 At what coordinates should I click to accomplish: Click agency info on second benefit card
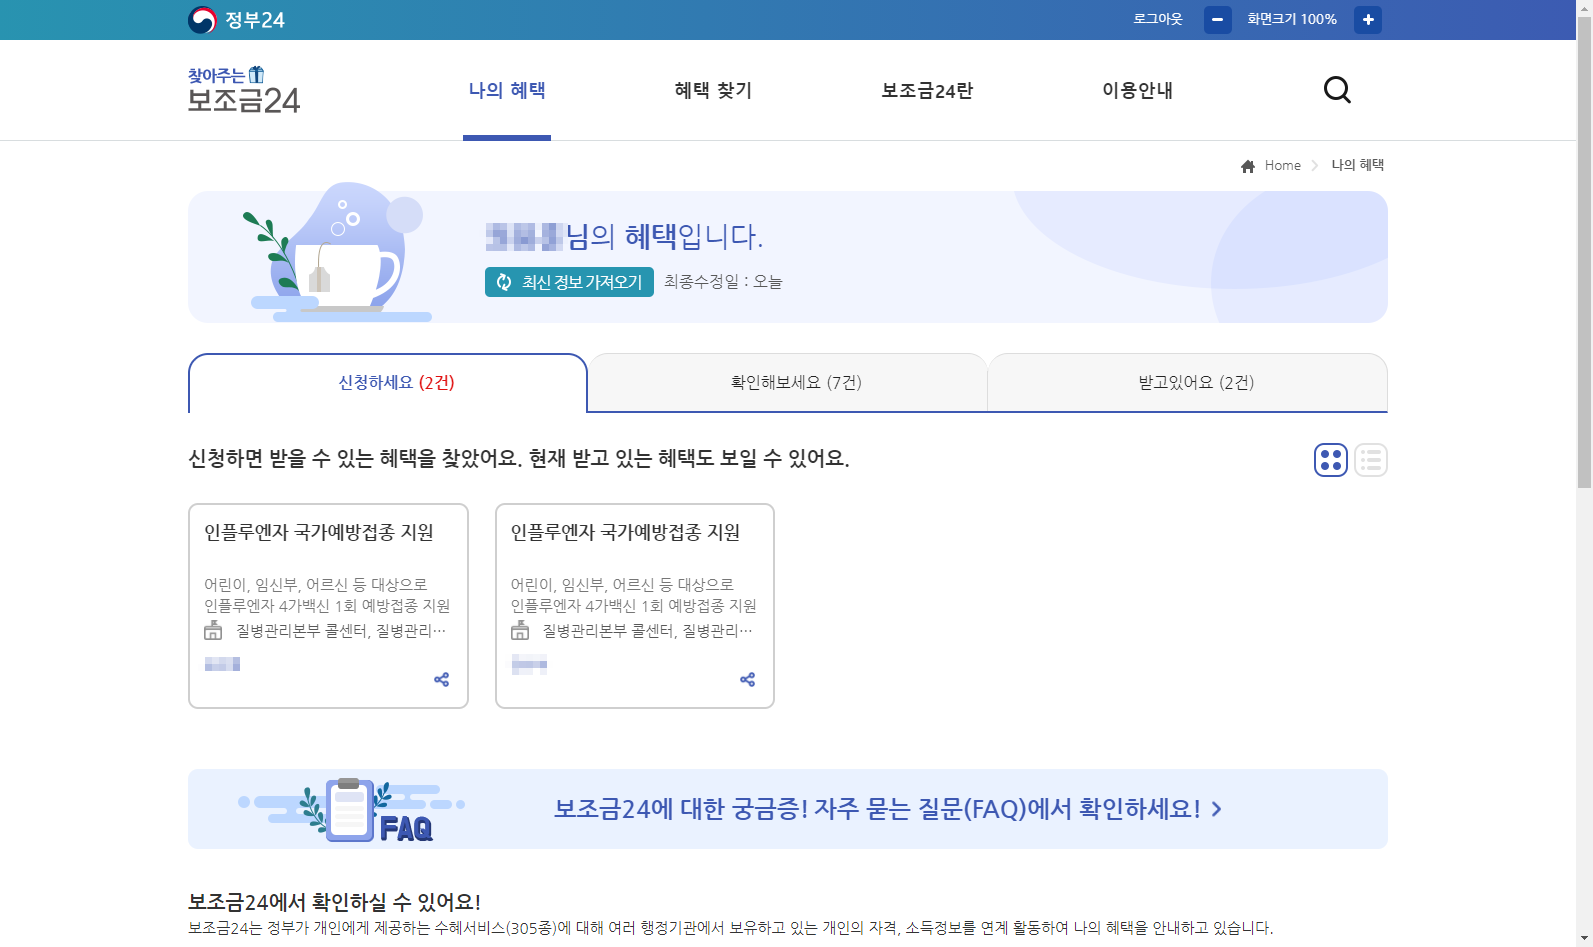(x=632, y=631)
